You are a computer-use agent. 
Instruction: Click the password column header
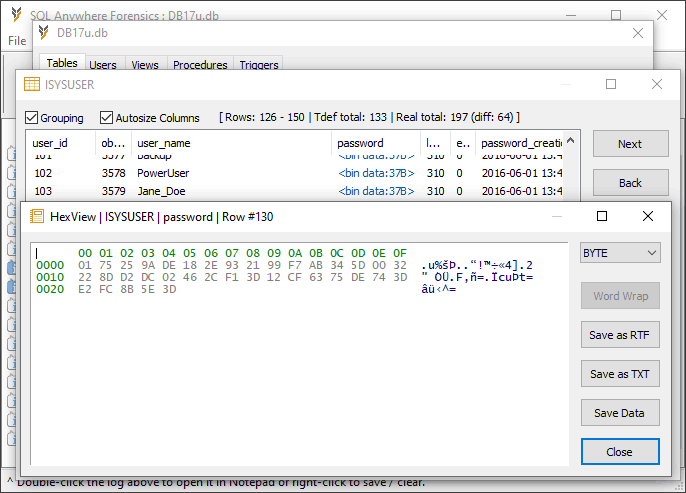coord(376,143)
